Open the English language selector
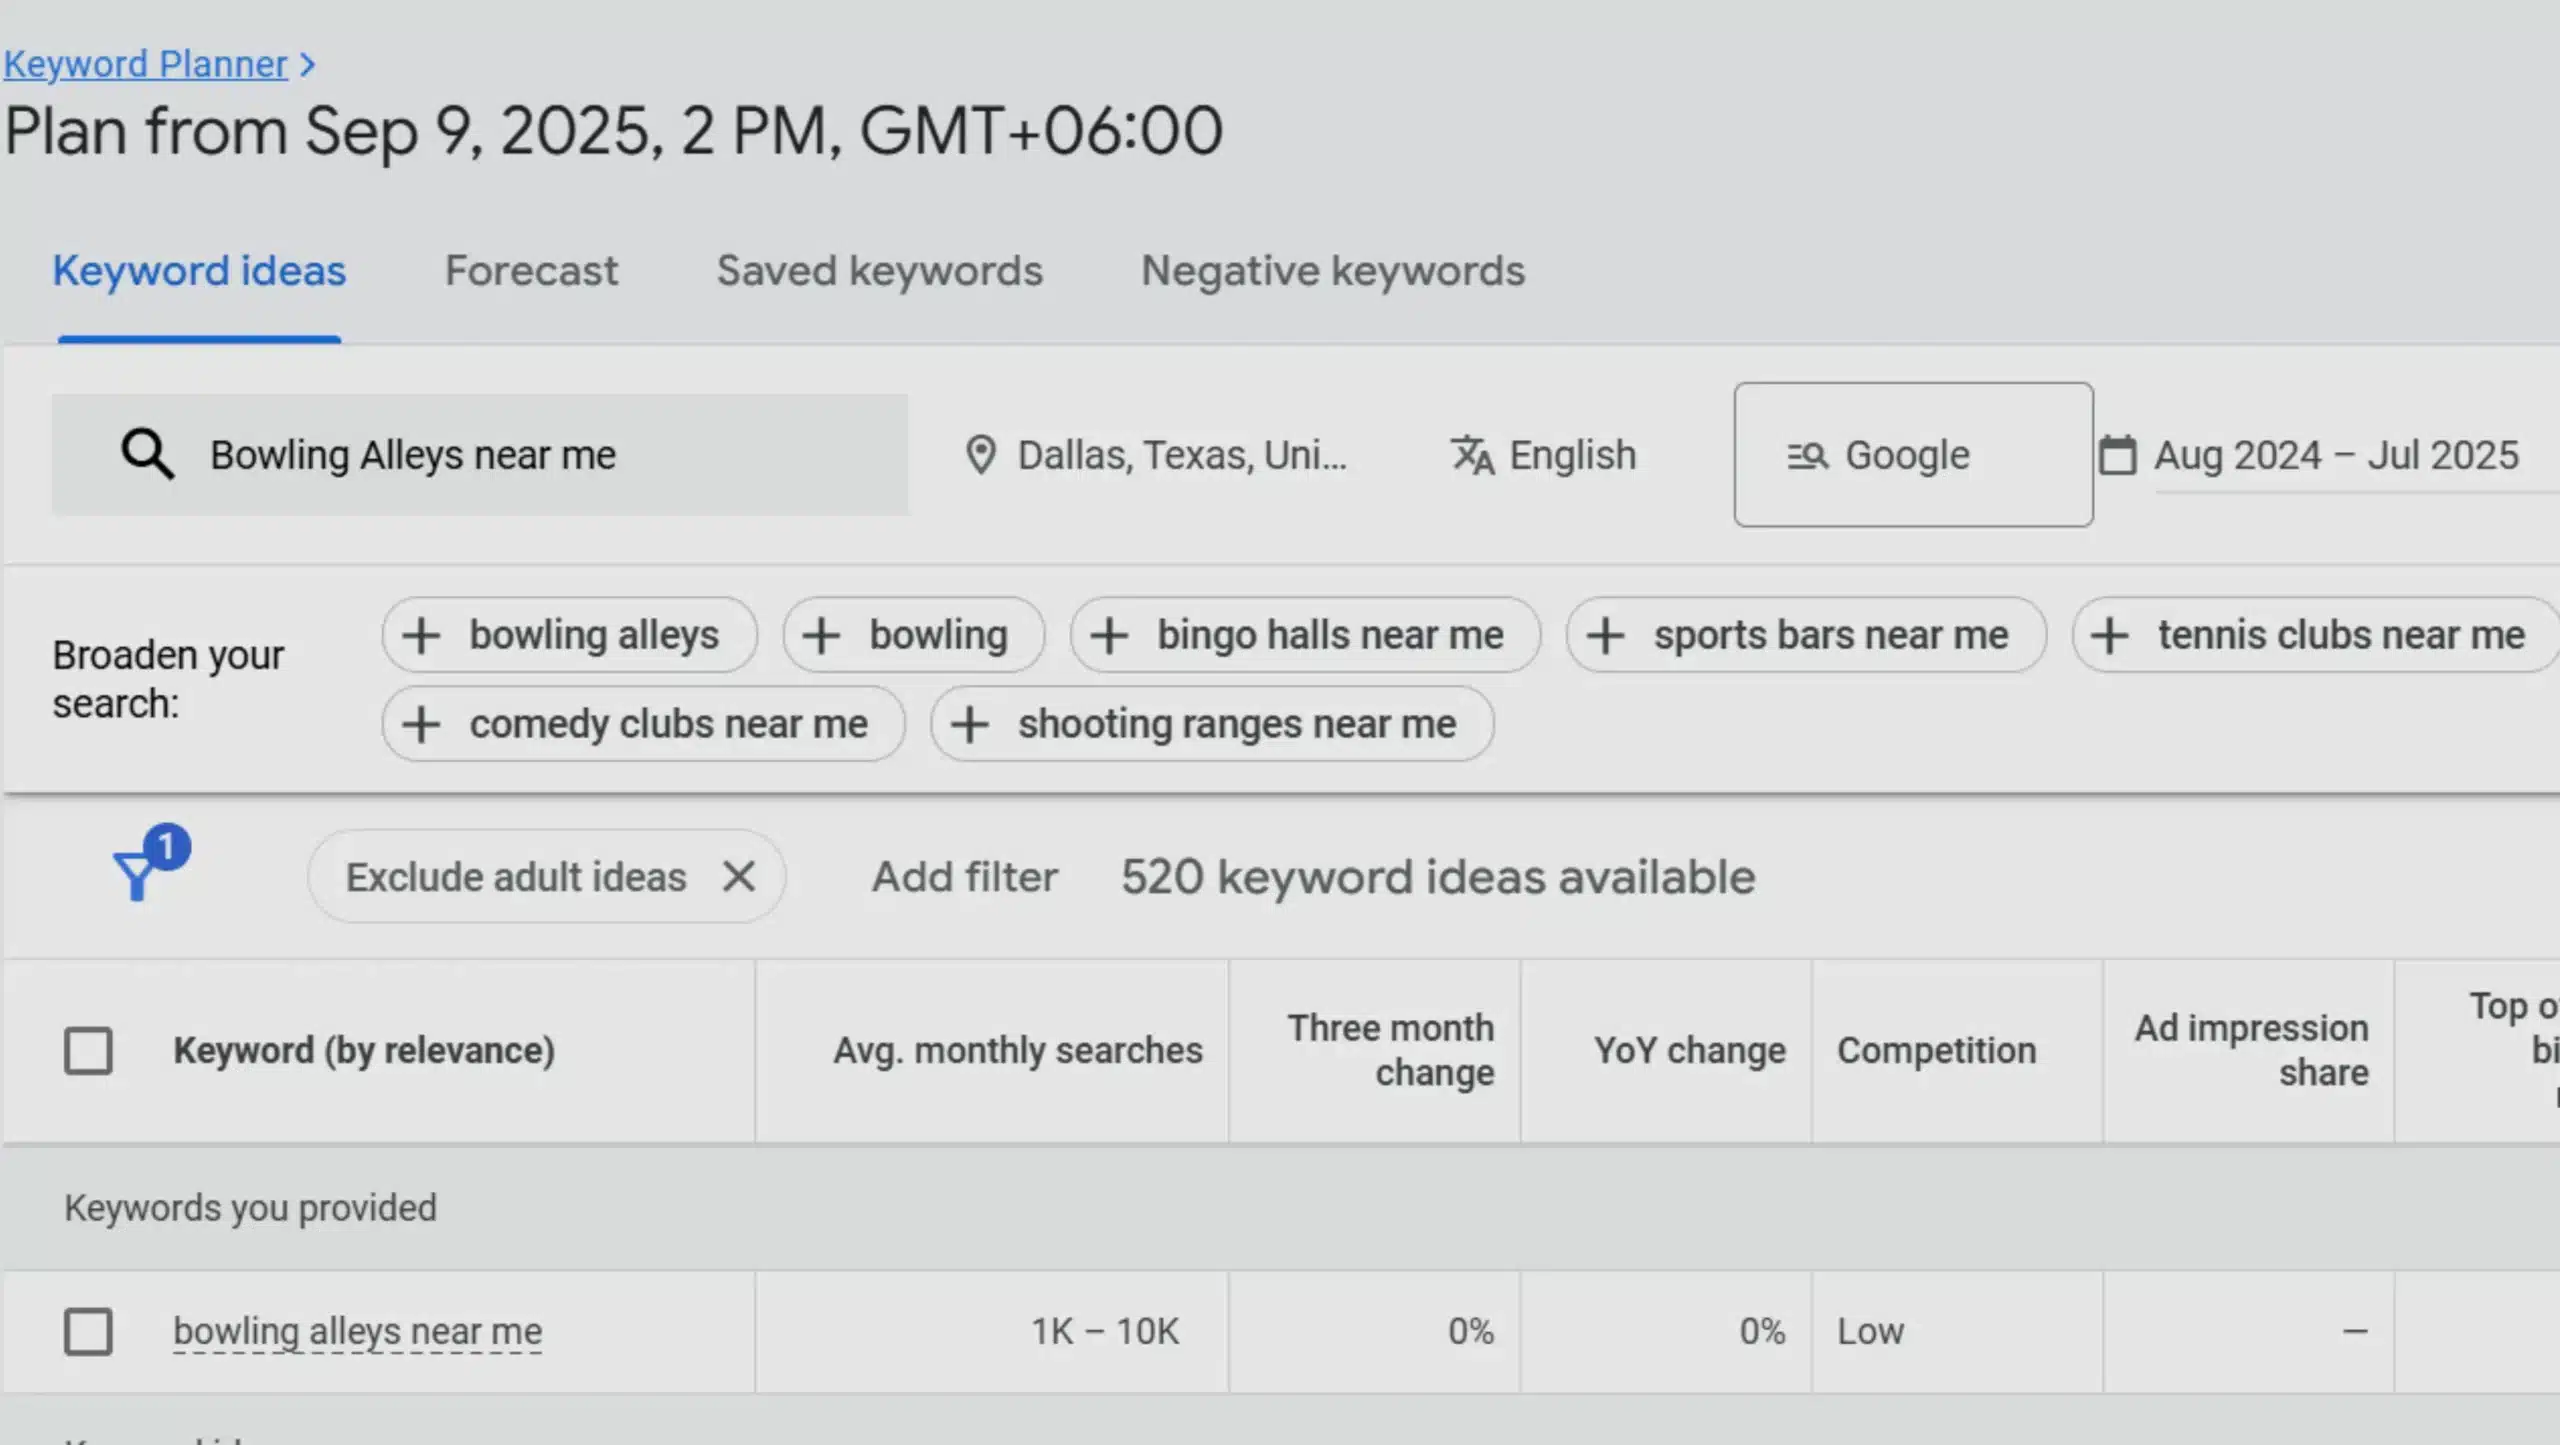This screenshot has width=2560, height=1445. (x=1572, y=455)
